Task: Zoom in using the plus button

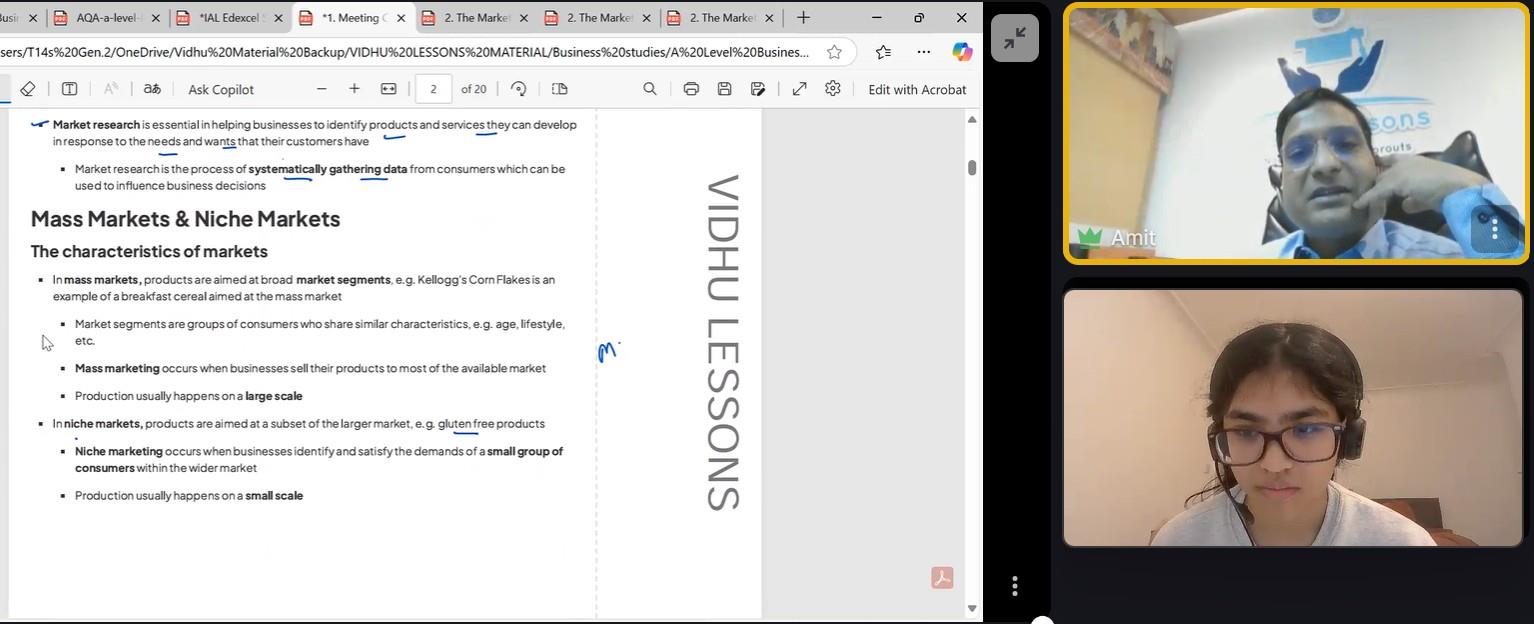Action: [354, 89]
